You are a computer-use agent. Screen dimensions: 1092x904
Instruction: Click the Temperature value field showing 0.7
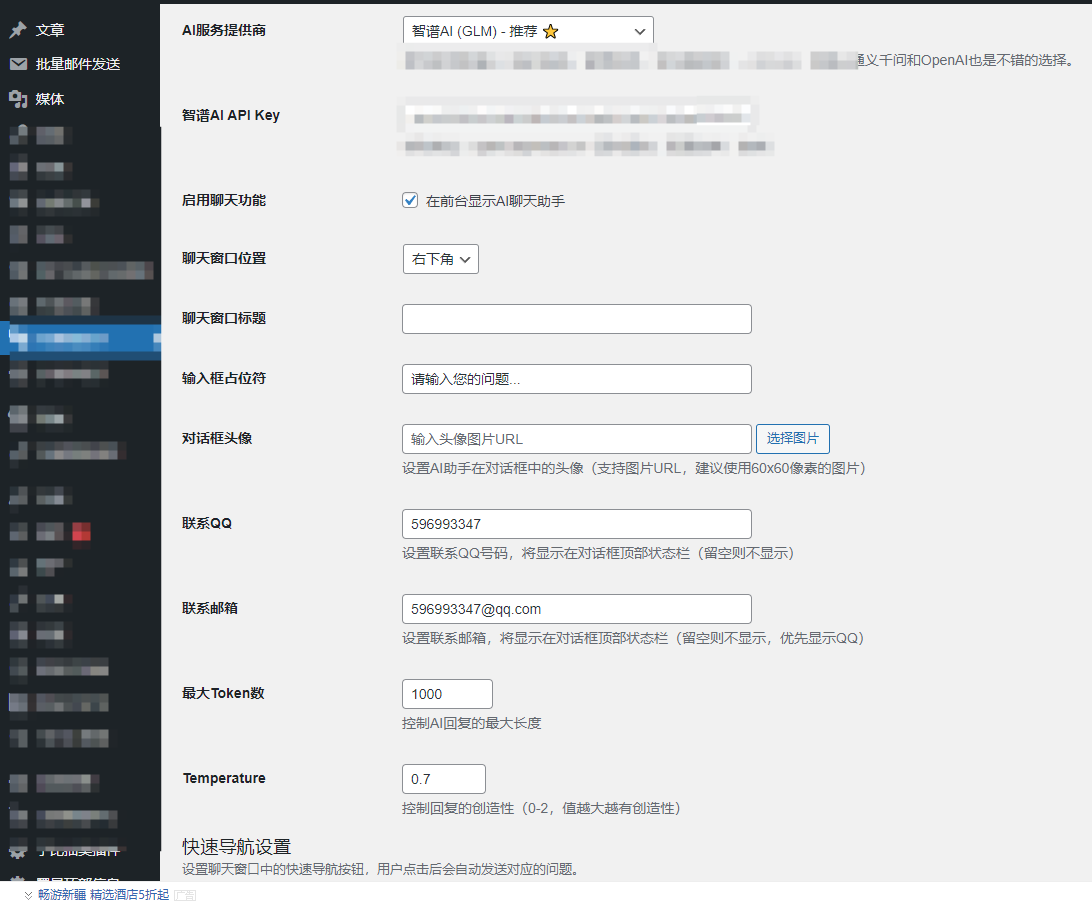click(443, 778)
